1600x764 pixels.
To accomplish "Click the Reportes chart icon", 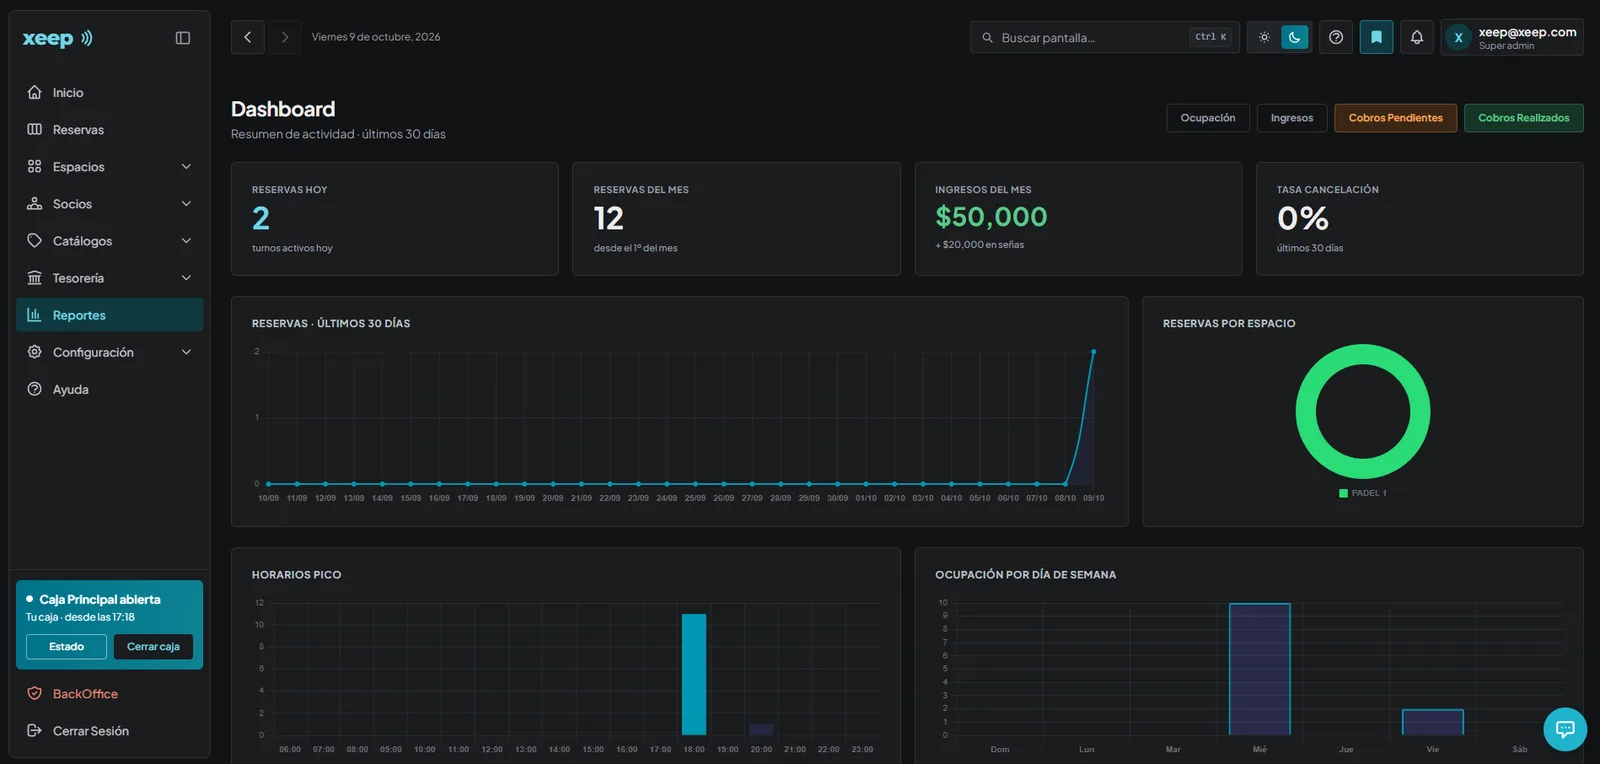I will pyautogui.click(x=35, y=315).
